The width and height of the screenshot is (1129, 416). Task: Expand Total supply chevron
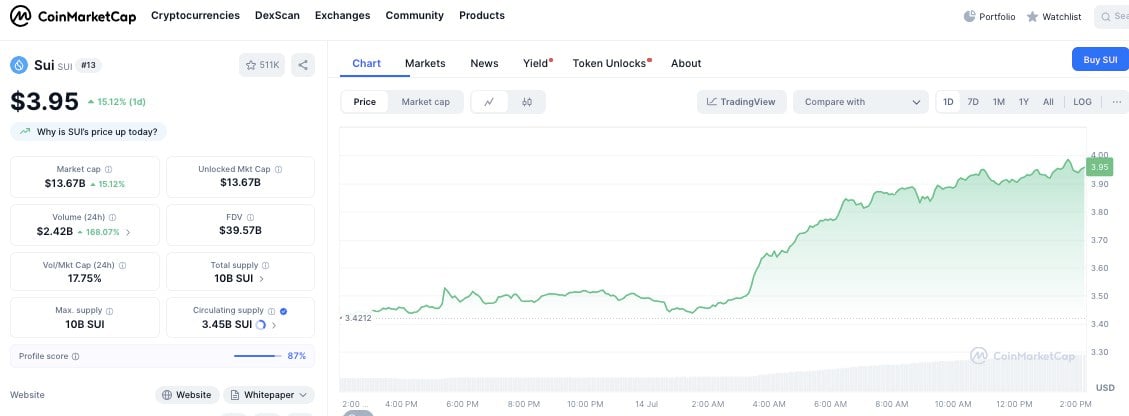point(261,279)
